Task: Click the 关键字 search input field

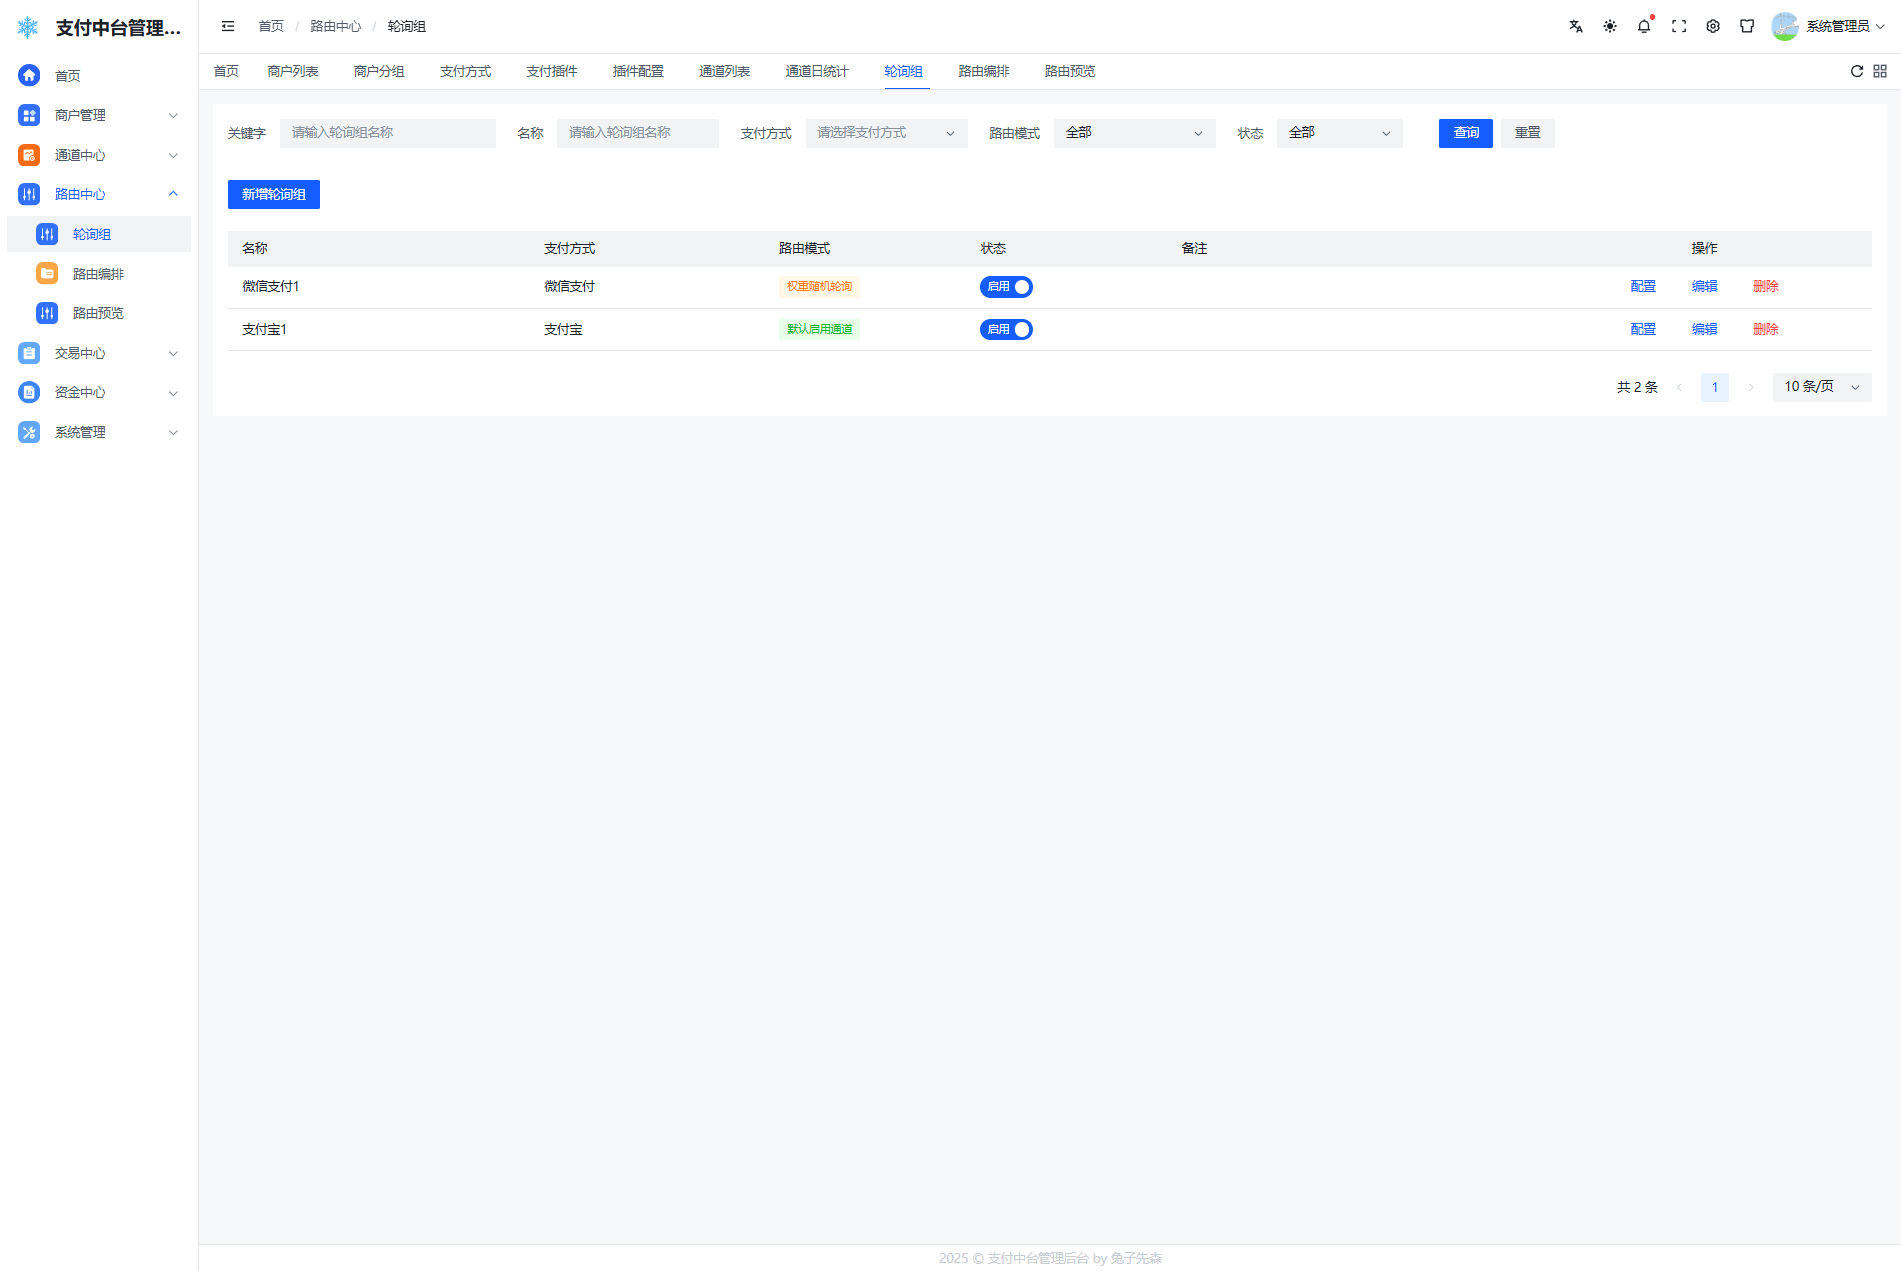Action: click(x=388, y=133)
